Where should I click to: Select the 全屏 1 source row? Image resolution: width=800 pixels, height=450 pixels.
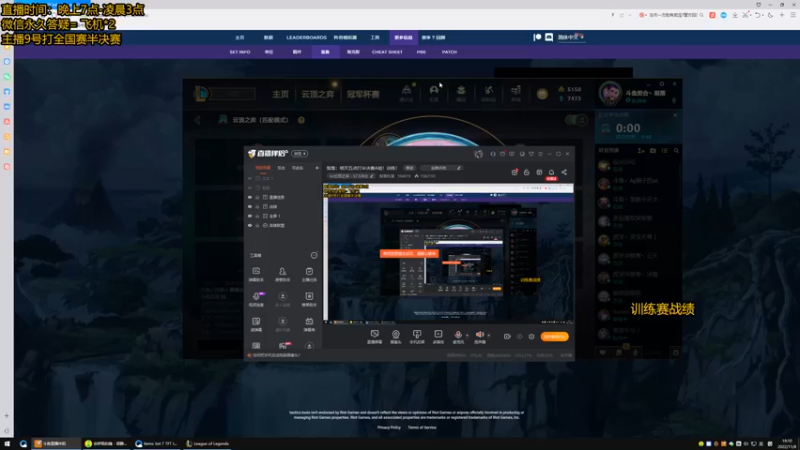click(x=283, y=216)
